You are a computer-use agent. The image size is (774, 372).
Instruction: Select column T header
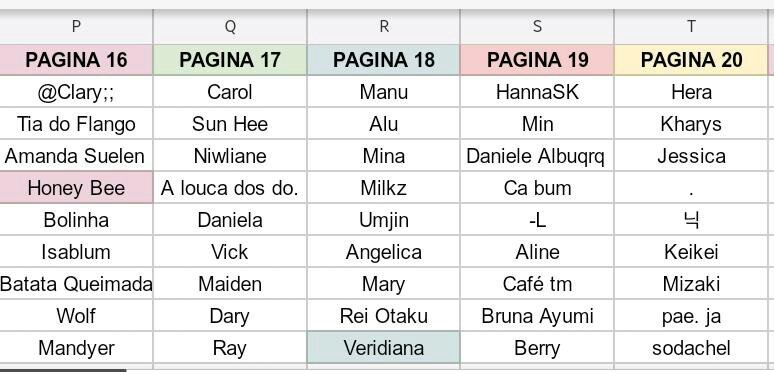(691, 26)
